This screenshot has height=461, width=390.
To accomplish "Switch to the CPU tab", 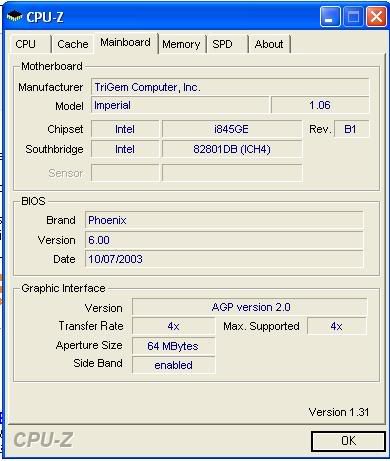I will pyautogui.click(x=30, y=44).
